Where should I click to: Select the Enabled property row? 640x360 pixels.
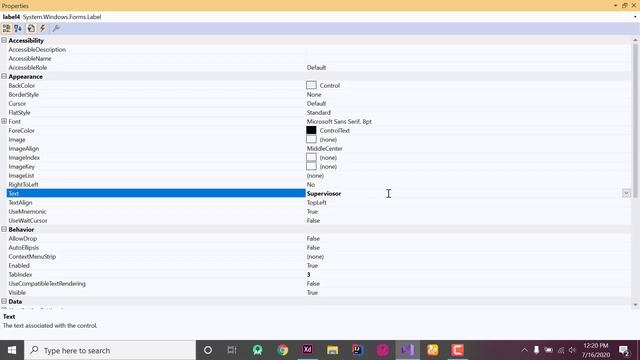[x=318, y=265]
